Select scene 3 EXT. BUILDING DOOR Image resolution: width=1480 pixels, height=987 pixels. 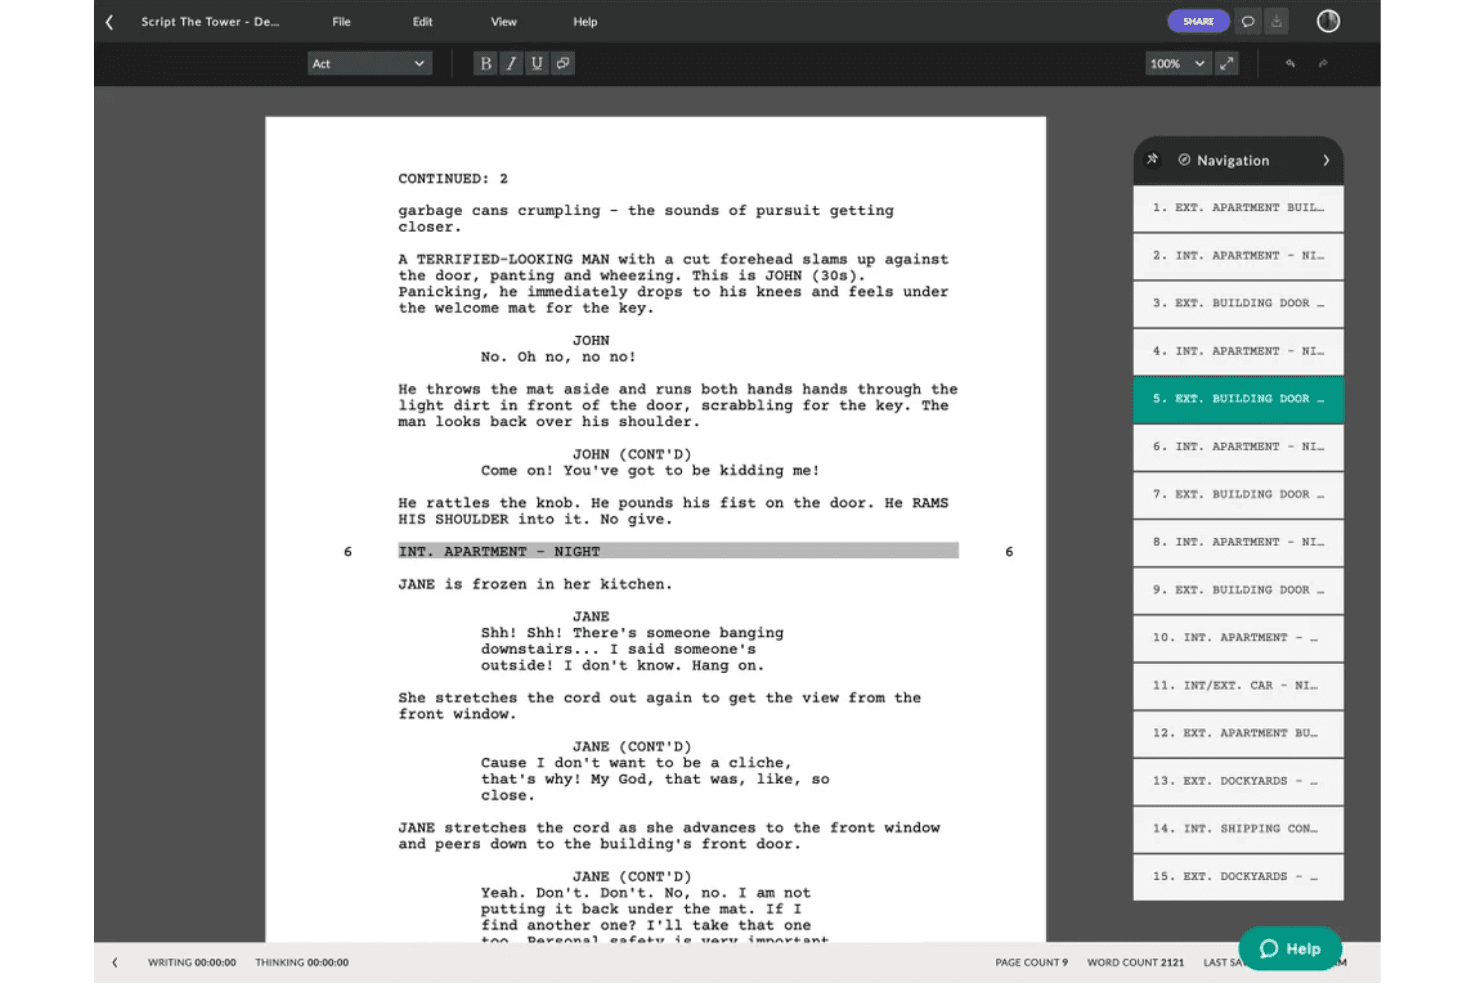pyautogui.click(x=1238, y=303)
